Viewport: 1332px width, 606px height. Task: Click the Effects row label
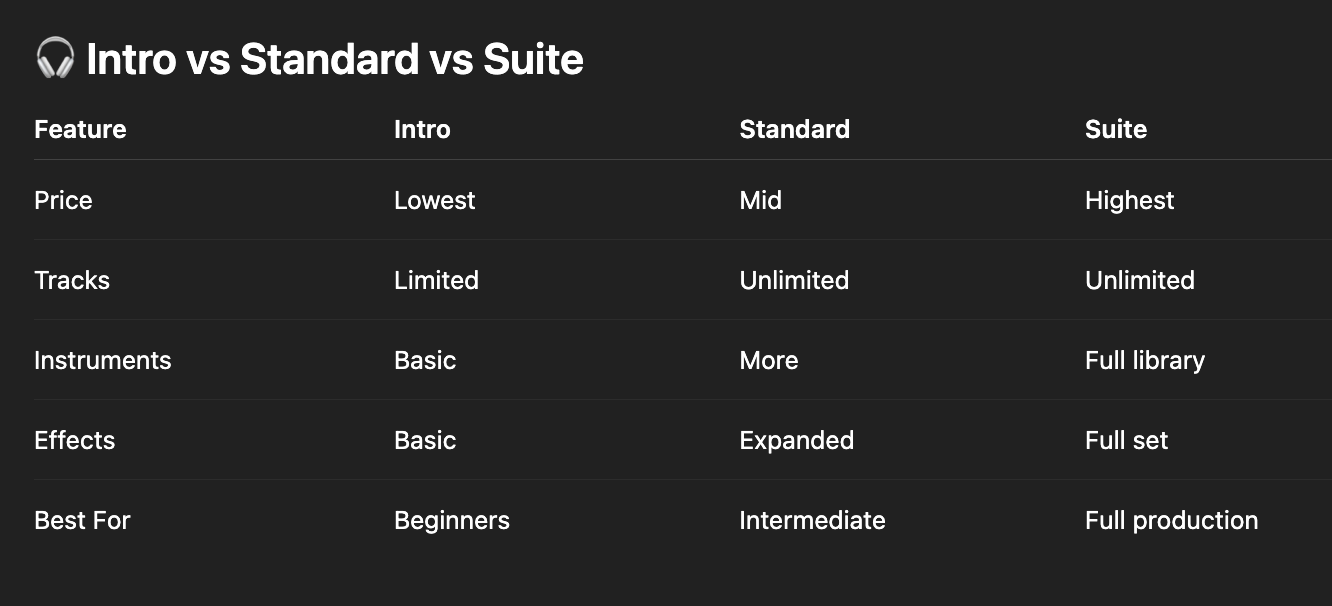pyautogui.click(x=75, y=440)
